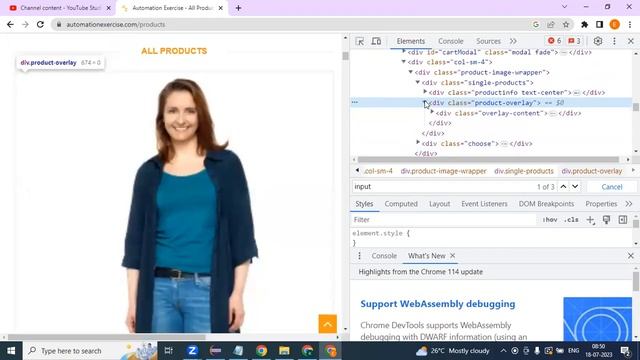Image resolution: width=640 pixels, height=360 pixels.
Task: Click the DOM search input field
Action: pos(443,187)
